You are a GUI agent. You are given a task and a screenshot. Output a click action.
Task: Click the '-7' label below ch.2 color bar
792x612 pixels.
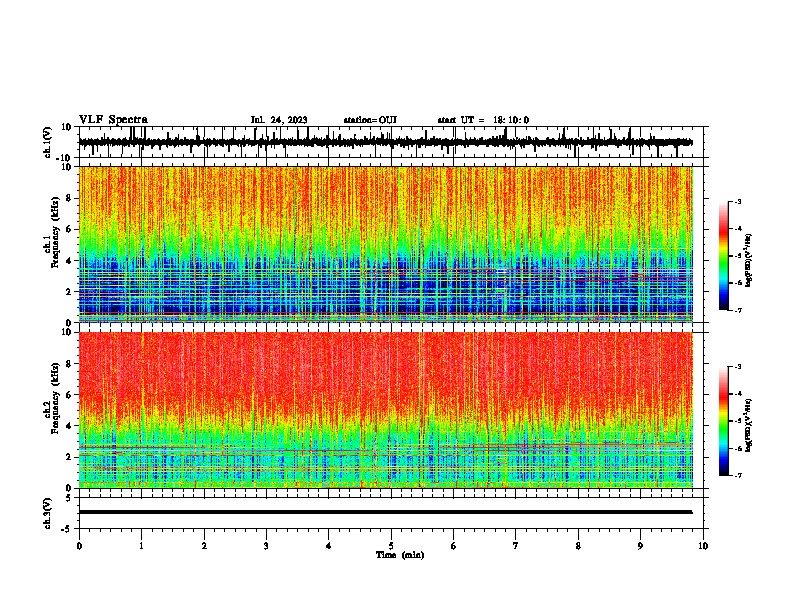[x=737, y=475]
